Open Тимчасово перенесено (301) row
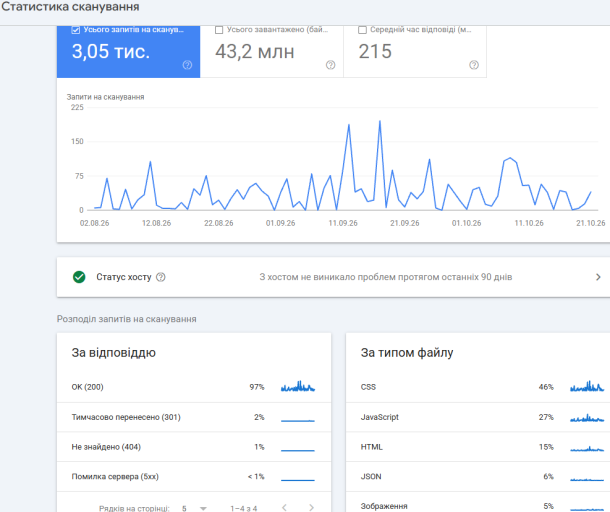This screenshot has height=512, width=610. pyautogui.click(x=194, y=417)
